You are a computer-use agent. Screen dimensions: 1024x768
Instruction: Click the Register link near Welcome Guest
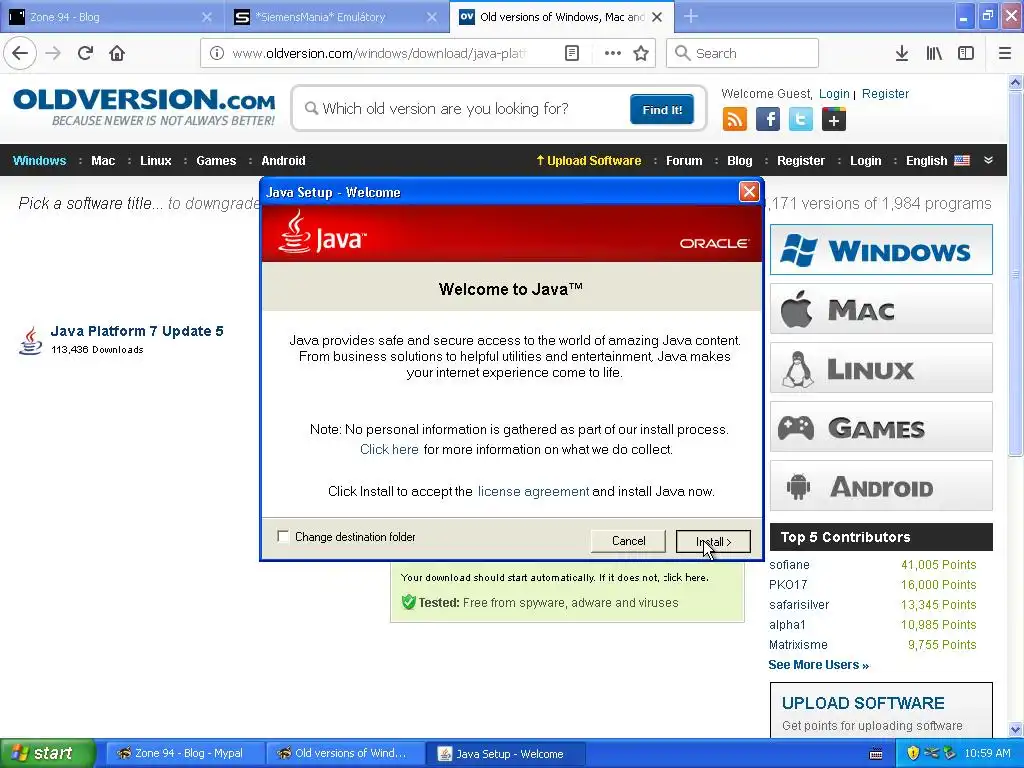[885, 93]
